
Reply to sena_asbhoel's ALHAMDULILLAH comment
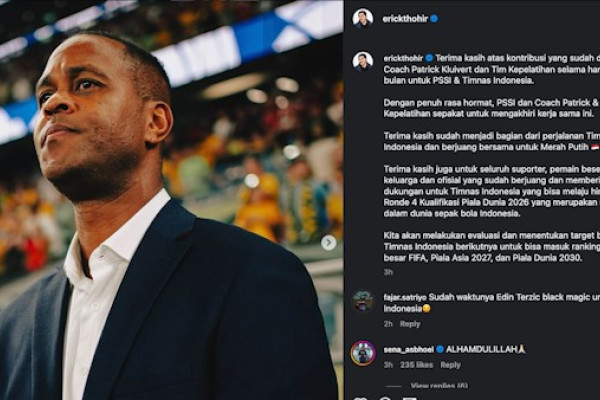click(451, 365)
